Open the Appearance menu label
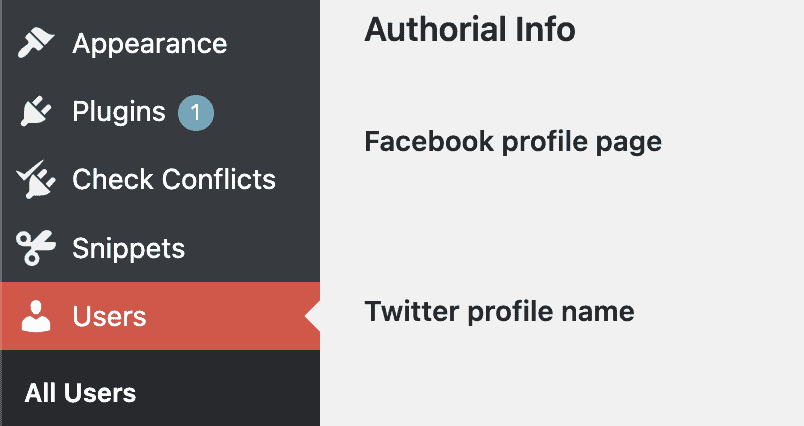Screen dimensions: 804x426 tap(150, 44)
